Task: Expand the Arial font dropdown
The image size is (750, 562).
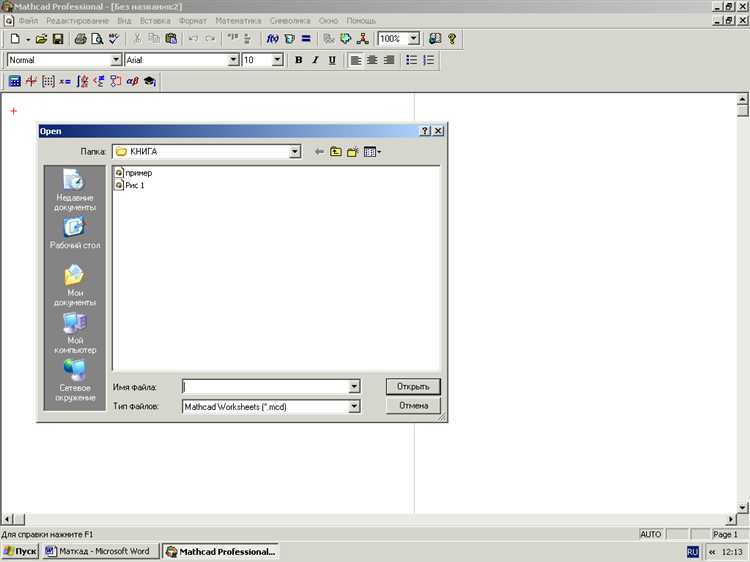Action: coord(233,60)
